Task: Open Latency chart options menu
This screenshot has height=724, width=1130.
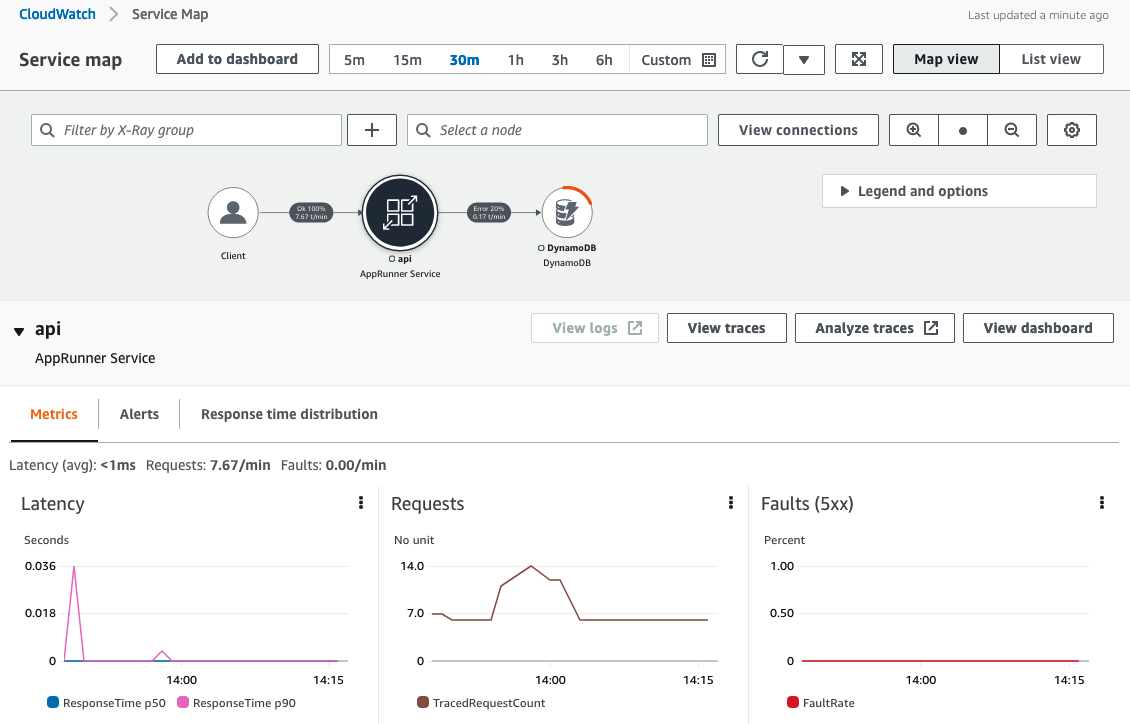Action: tap(361, 503)
